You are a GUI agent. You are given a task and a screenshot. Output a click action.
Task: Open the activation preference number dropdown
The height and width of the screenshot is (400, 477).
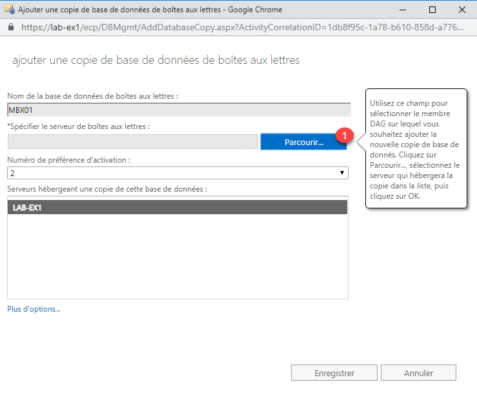pos(178,173)
